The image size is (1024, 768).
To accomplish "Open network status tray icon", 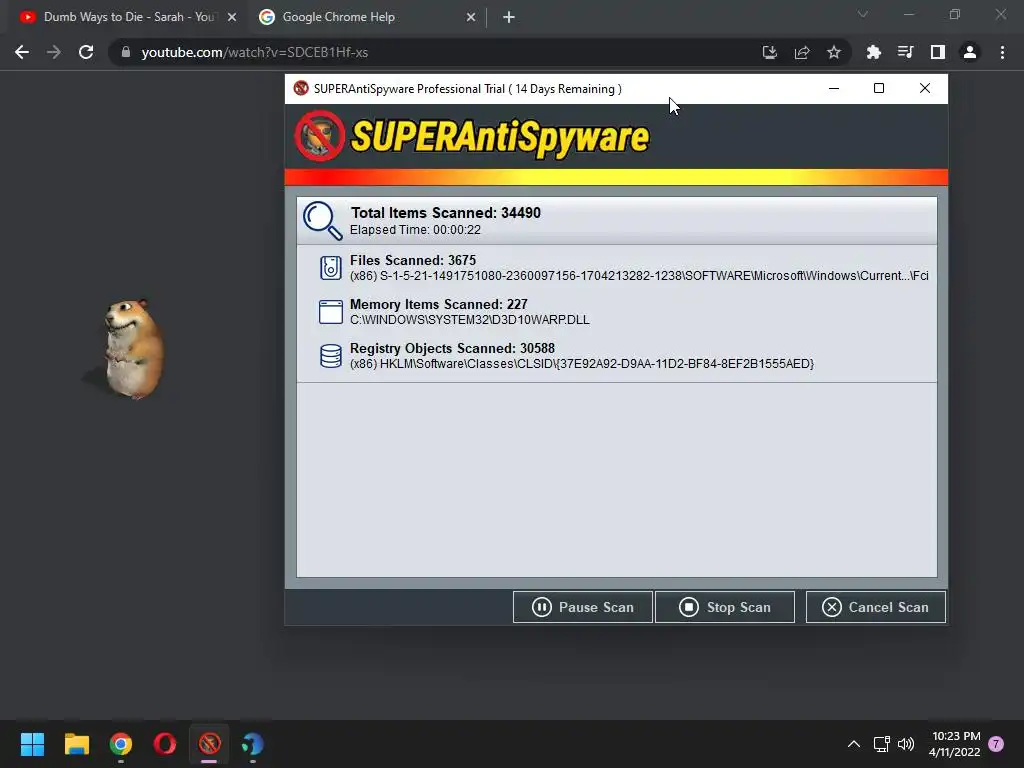I will 882,744.
